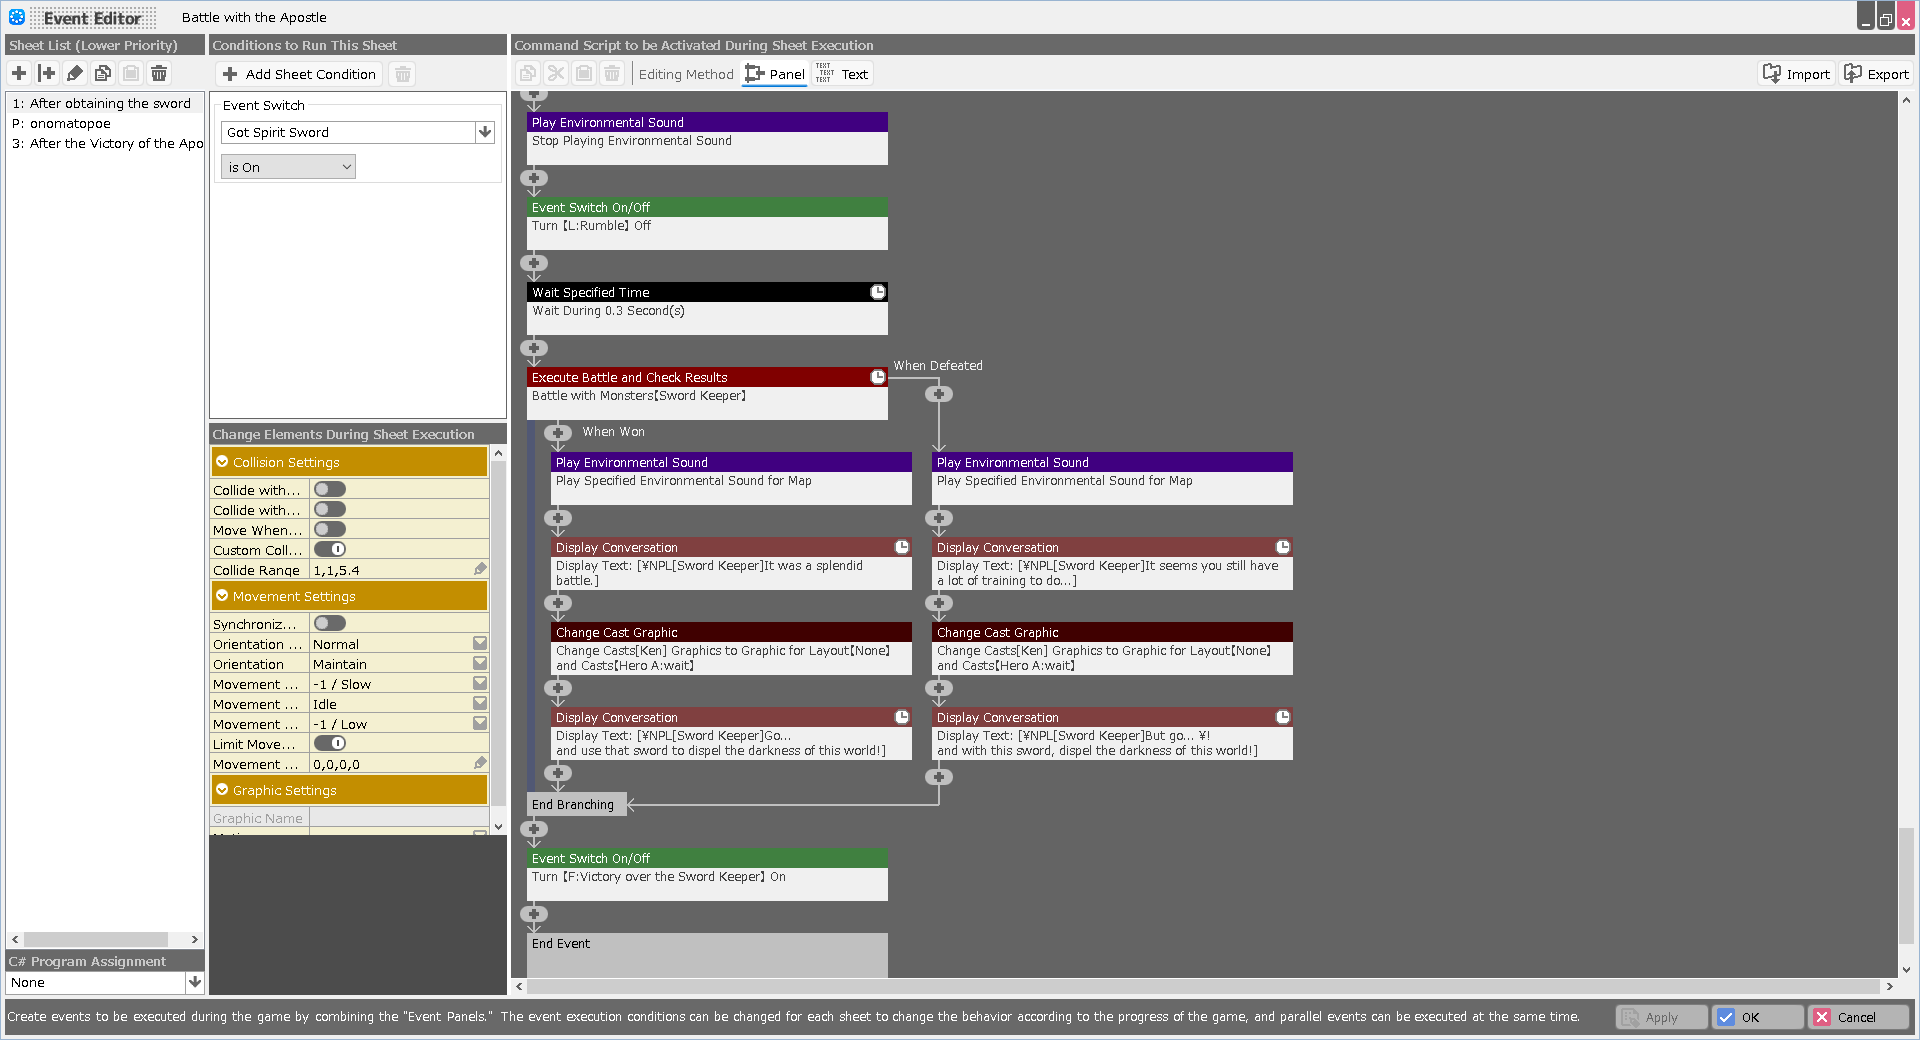
Task: Click the Import icon button
Action: coord(1796,74)
